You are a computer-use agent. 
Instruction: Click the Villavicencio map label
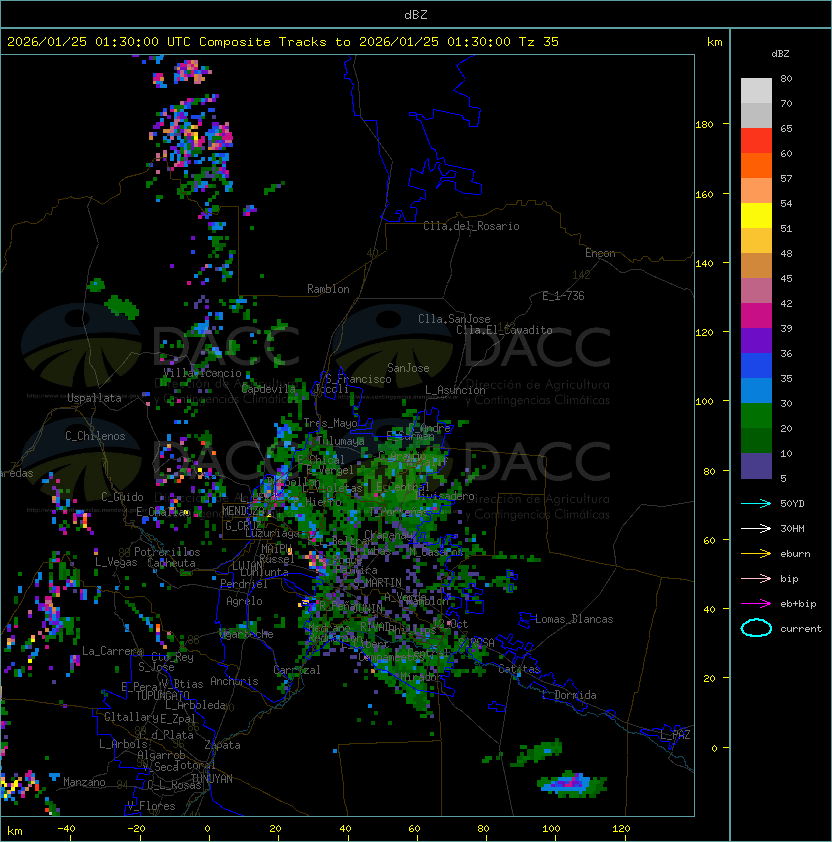[x=202, y=373]
